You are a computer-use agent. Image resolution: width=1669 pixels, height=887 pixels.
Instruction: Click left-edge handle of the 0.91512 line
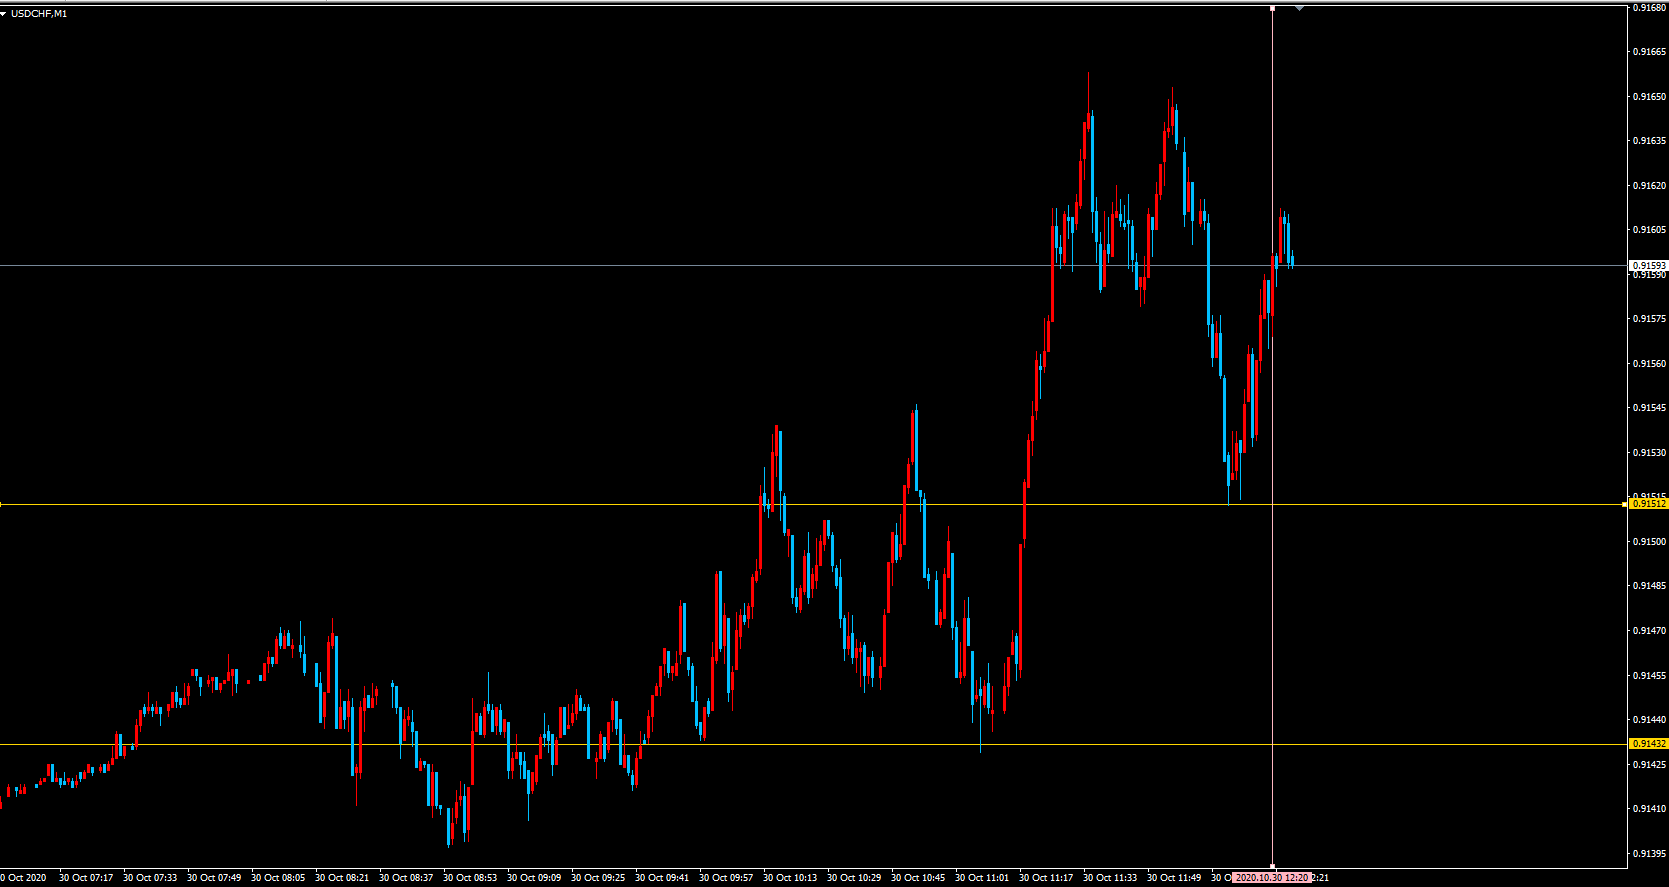point(2,504)
